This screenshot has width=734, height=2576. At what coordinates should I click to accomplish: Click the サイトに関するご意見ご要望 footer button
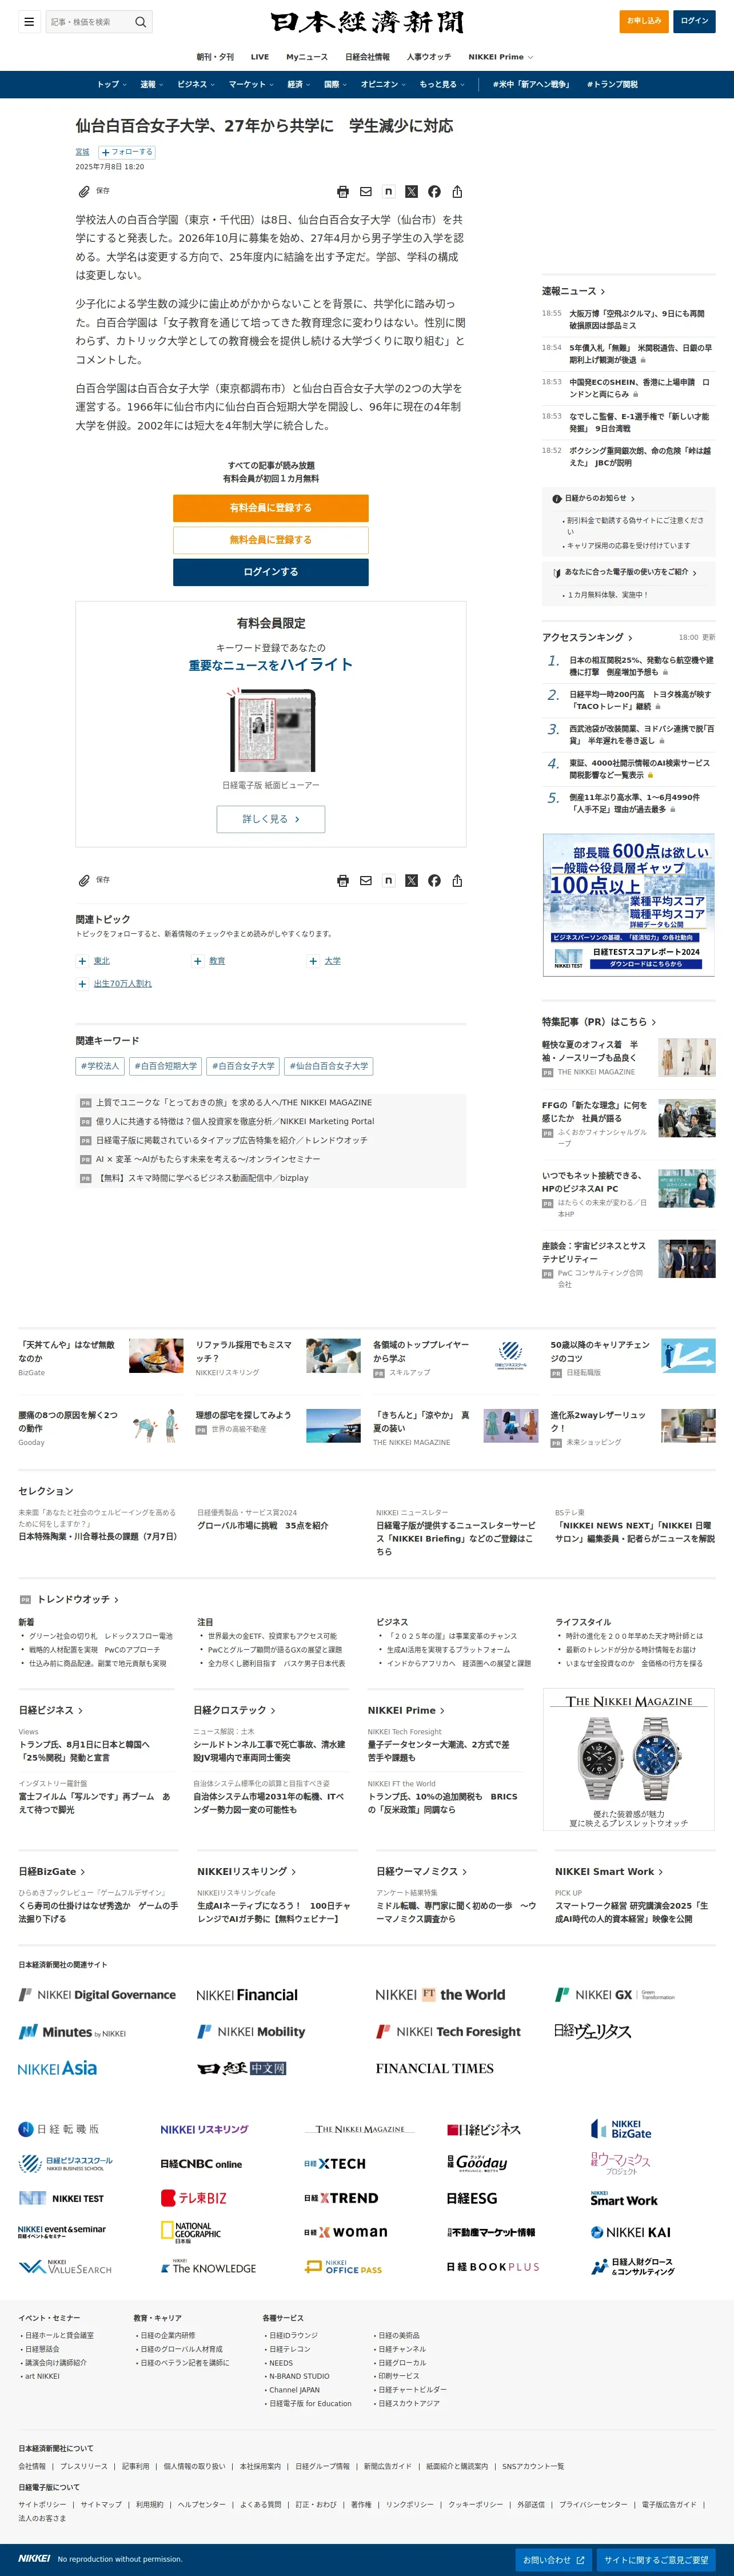[x=656, y=2560]
